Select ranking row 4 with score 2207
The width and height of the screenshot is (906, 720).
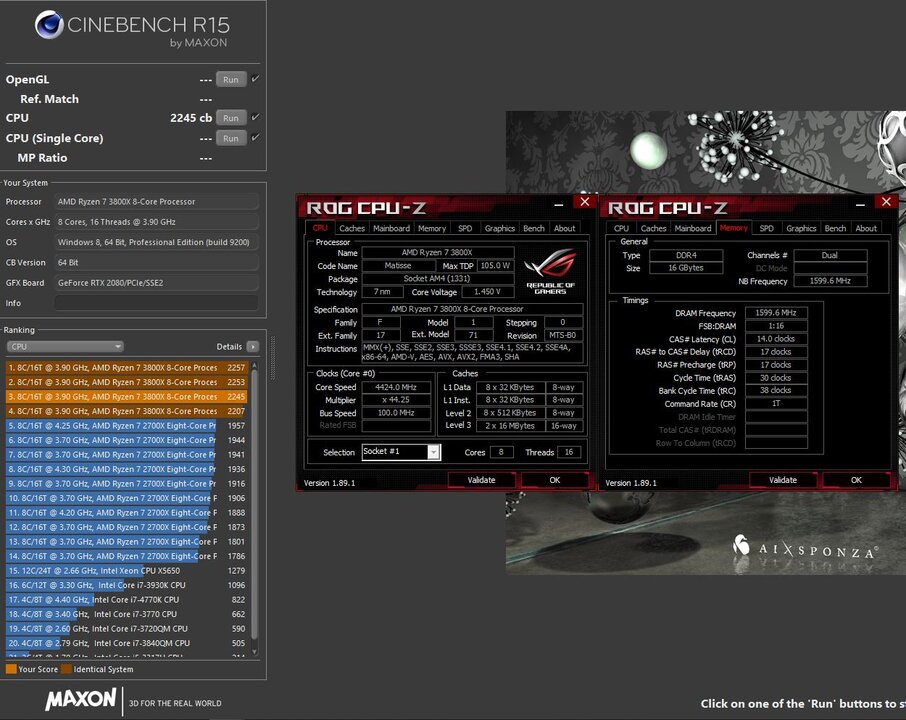click(127, 411)
